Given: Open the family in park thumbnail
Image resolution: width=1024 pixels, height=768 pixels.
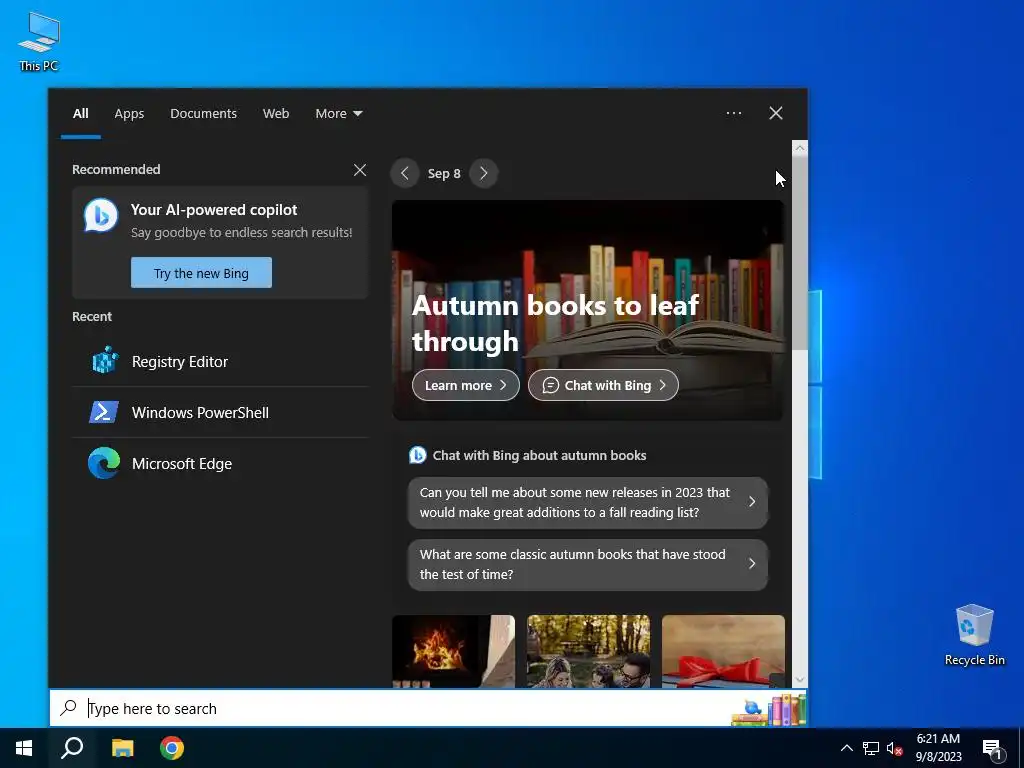Looking at the screenshot, I should pyautogui.click(x=588, y=651).
